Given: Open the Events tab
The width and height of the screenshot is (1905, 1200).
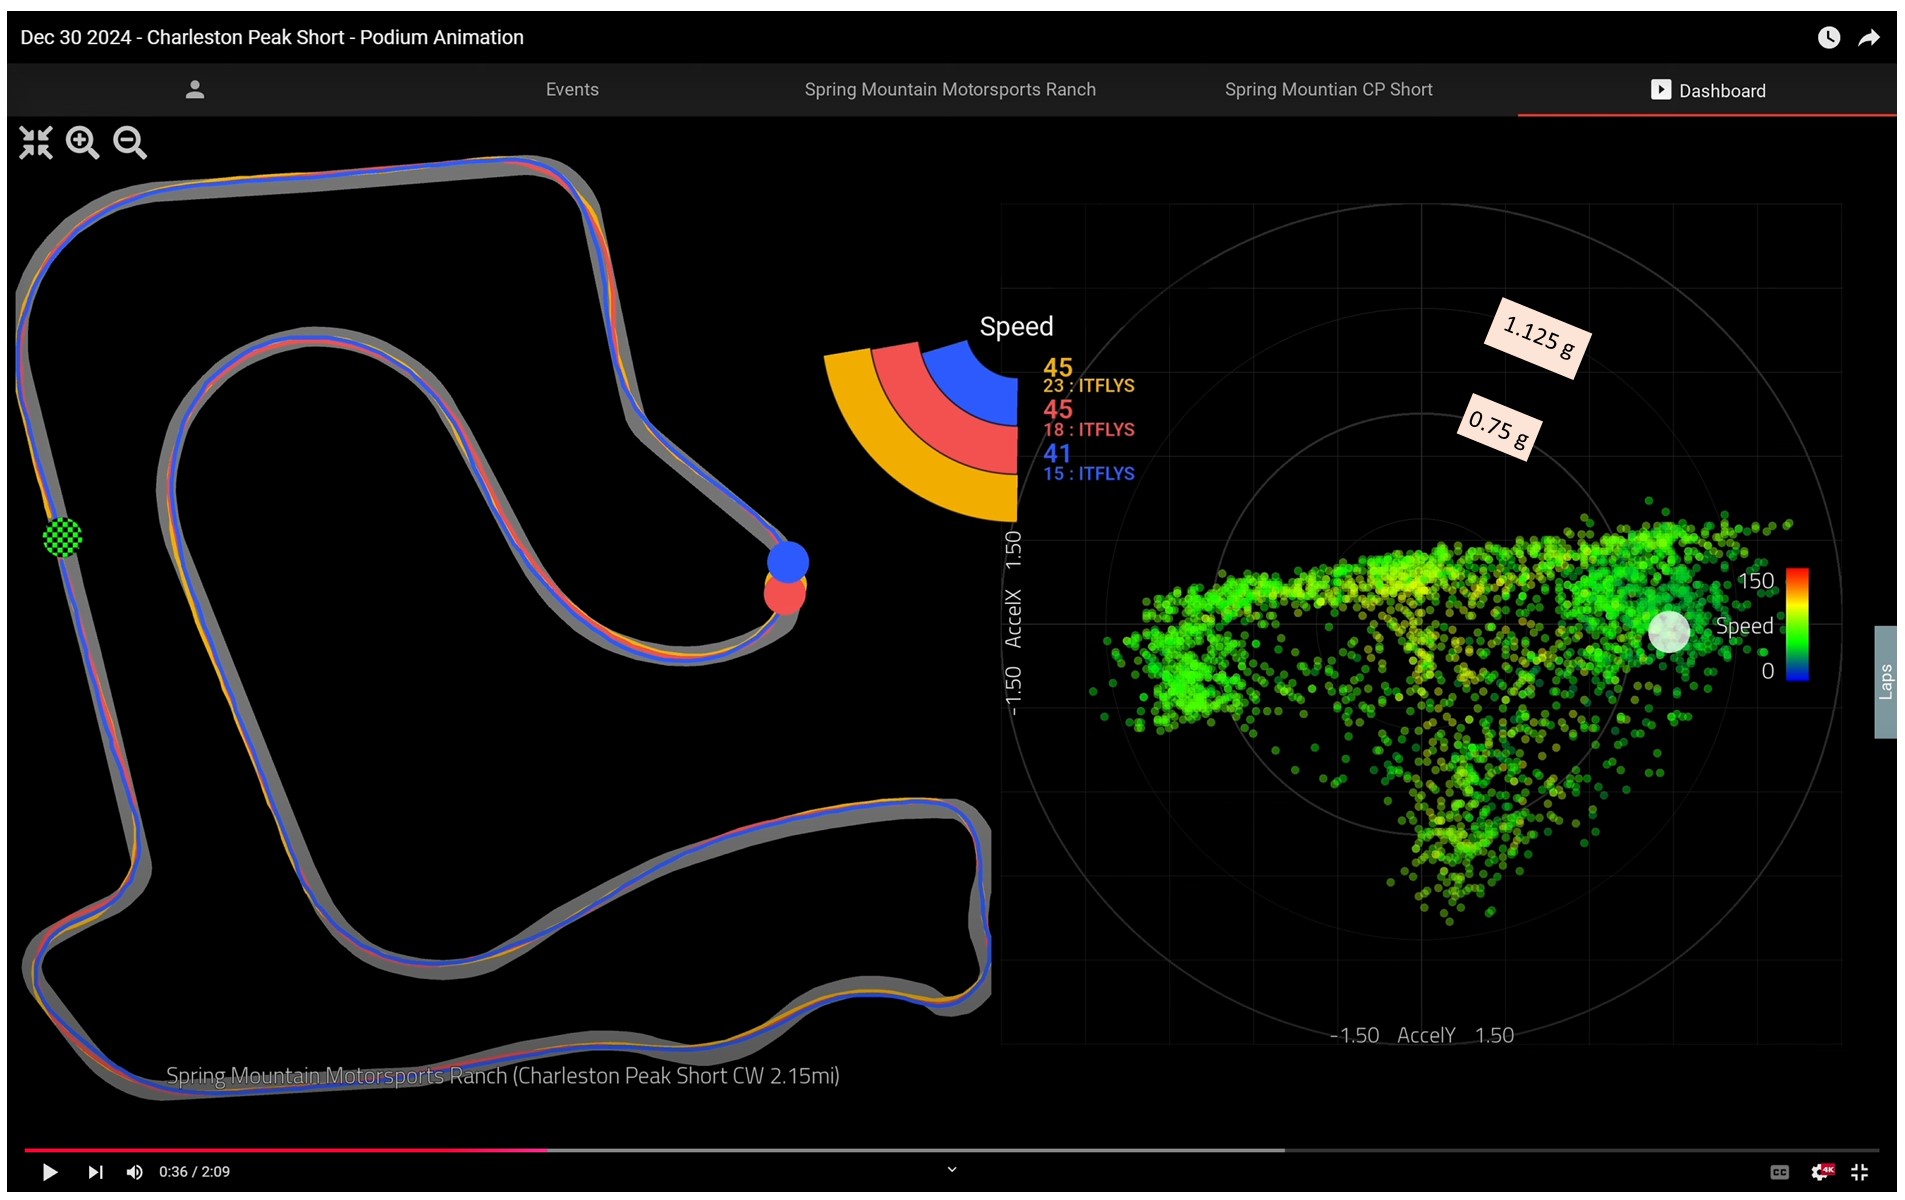Looking at the screenshot, I should pyautogui.click(x=572, y=89).
